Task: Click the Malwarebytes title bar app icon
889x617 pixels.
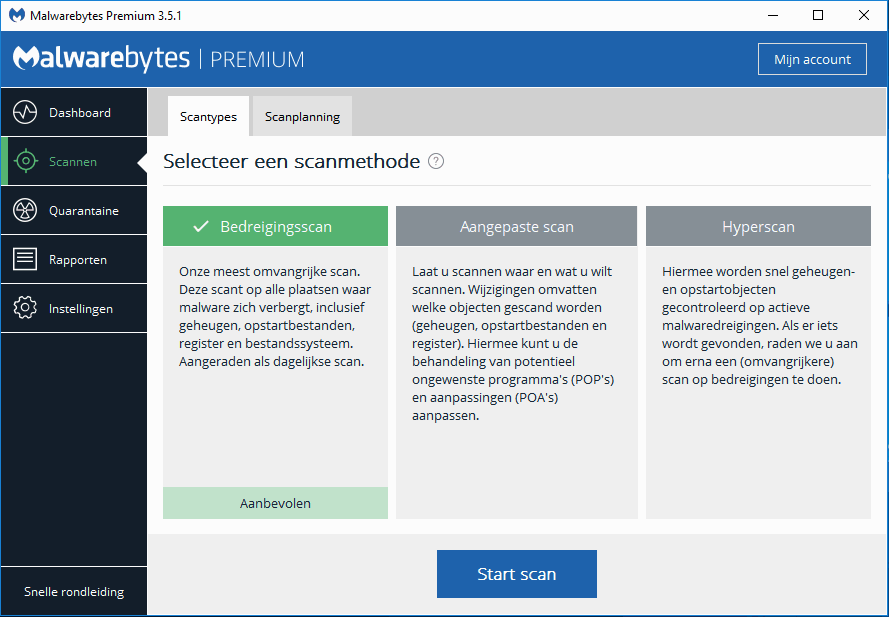Action: [x=16, y=16]
